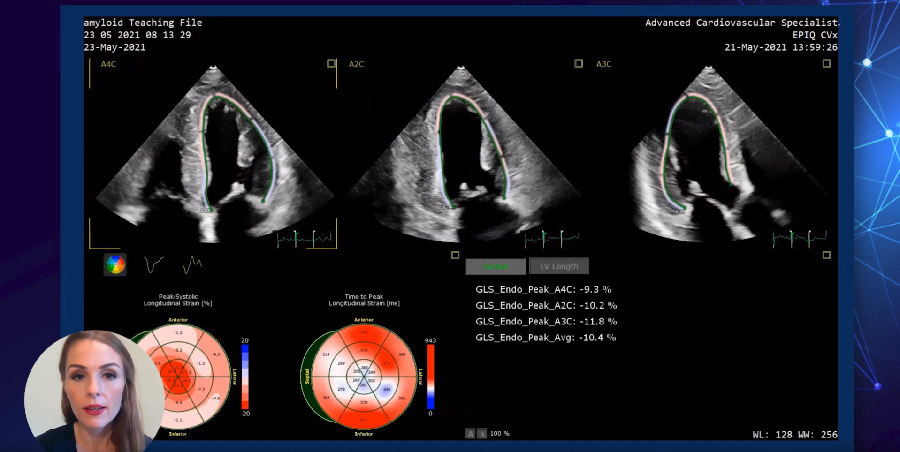The image size is (900, 452).
Task: Select the second strain waveform icon
Action: click(192, 265)
